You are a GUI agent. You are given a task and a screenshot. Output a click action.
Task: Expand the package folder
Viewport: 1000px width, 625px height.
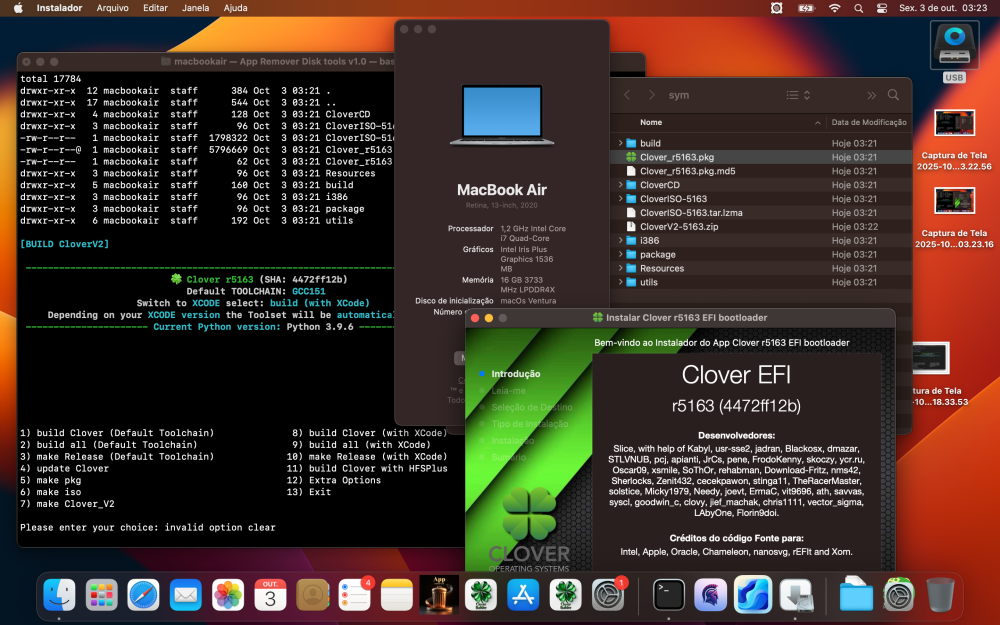tap(620, 254)
